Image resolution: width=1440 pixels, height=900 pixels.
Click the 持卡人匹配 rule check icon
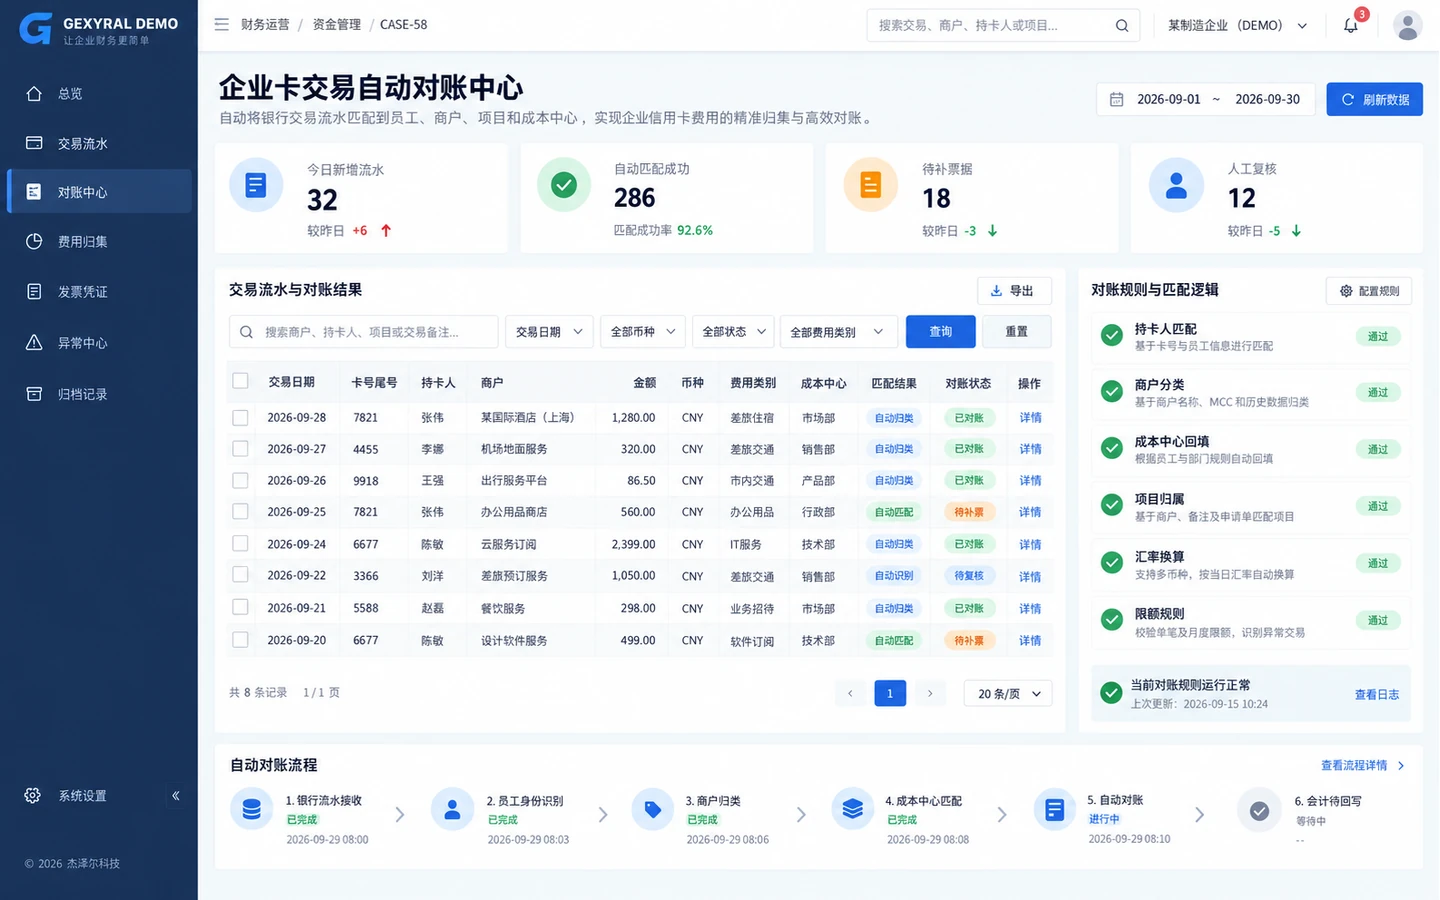[x=1112, y=336]
